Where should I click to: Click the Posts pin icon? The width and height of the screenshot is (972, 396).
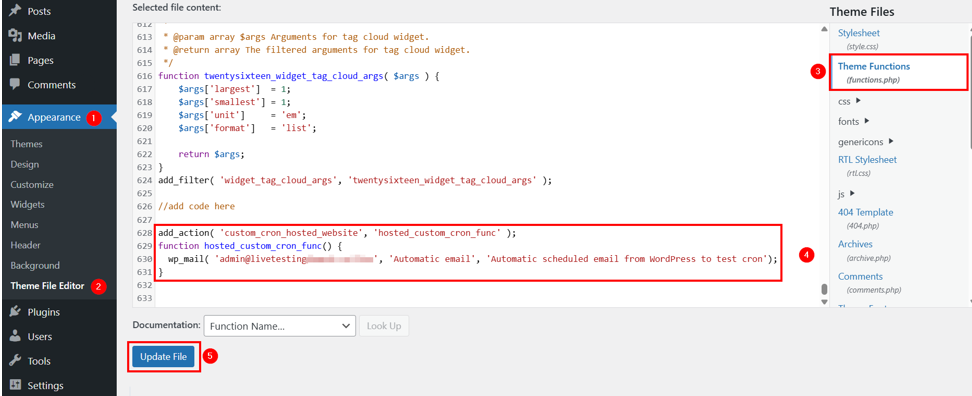click(15, 11)
